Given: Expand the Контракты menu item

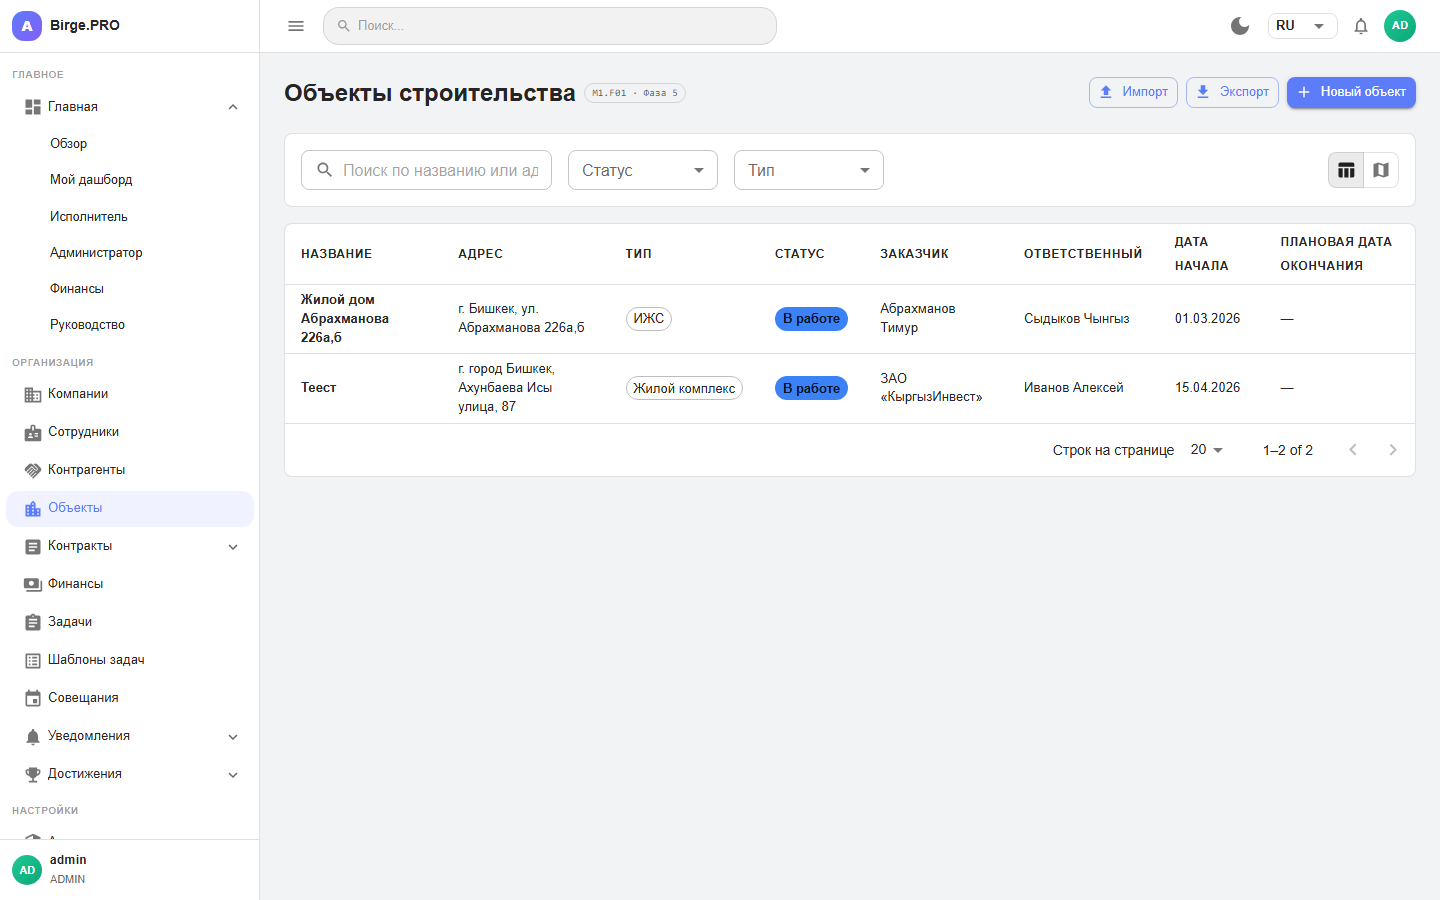Looking at the screenshot, I should pyautogui.click(x=233, y=546).
